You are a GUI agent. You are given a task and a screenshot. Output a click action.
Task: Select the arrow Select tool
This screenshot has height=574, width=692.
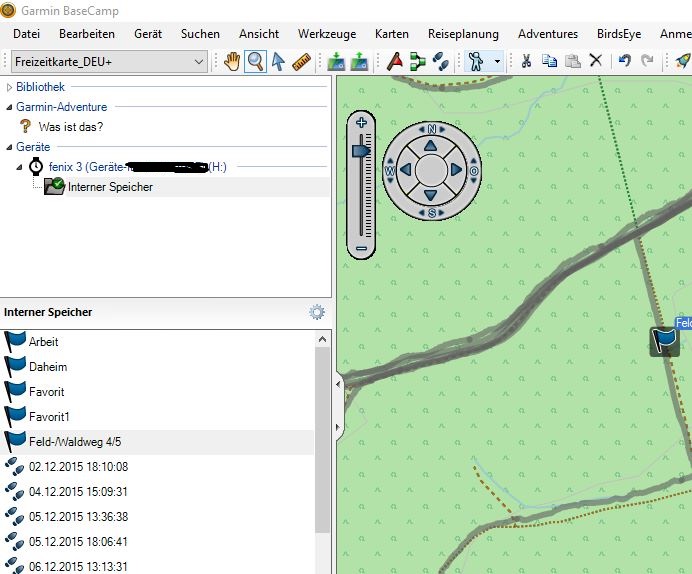[x=278, y=61]
